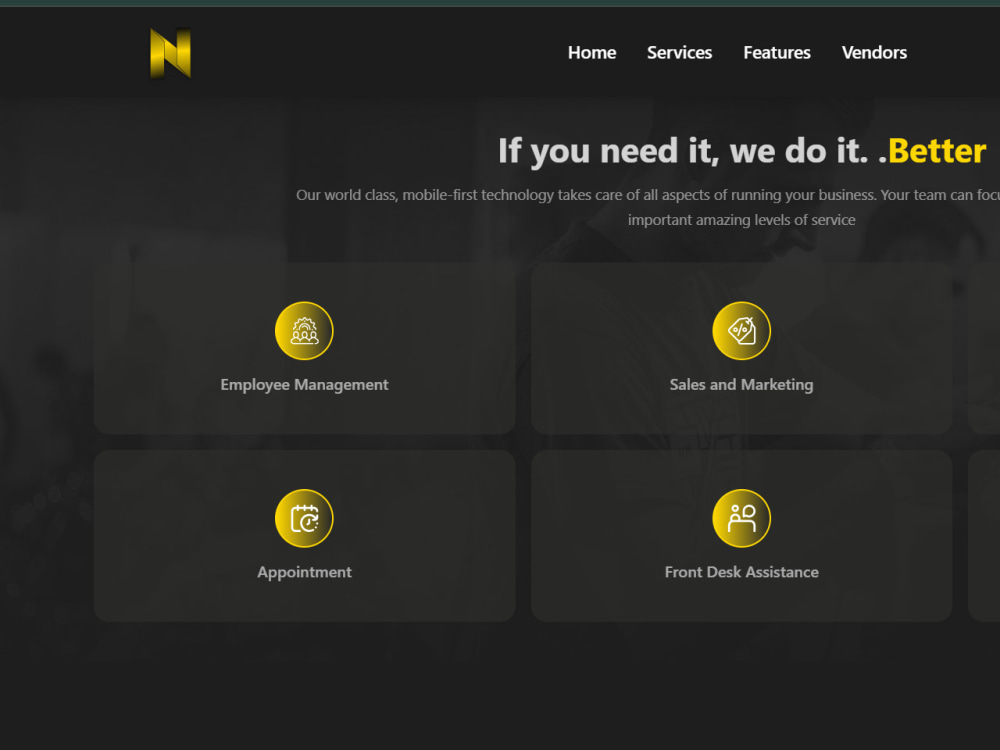Click the Appointment calendar icon
This screenshot has width=1000, height=750.
304,518
